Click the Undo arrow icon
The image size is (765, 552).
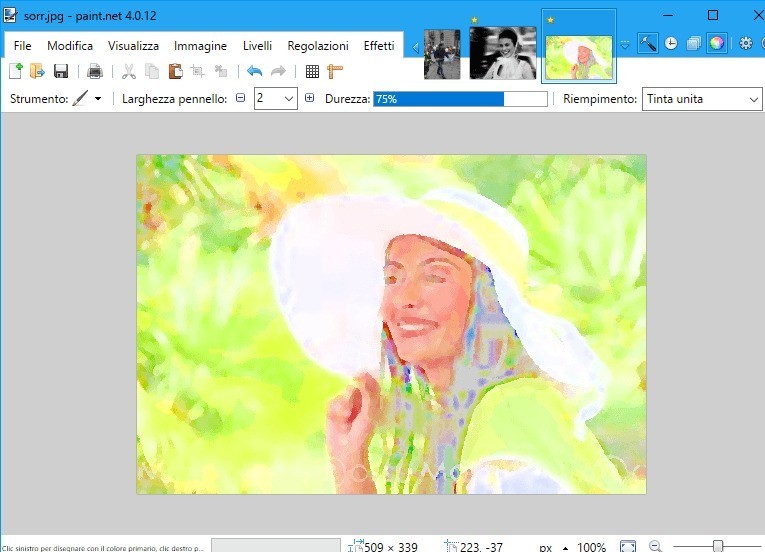(x=254, y=71)
